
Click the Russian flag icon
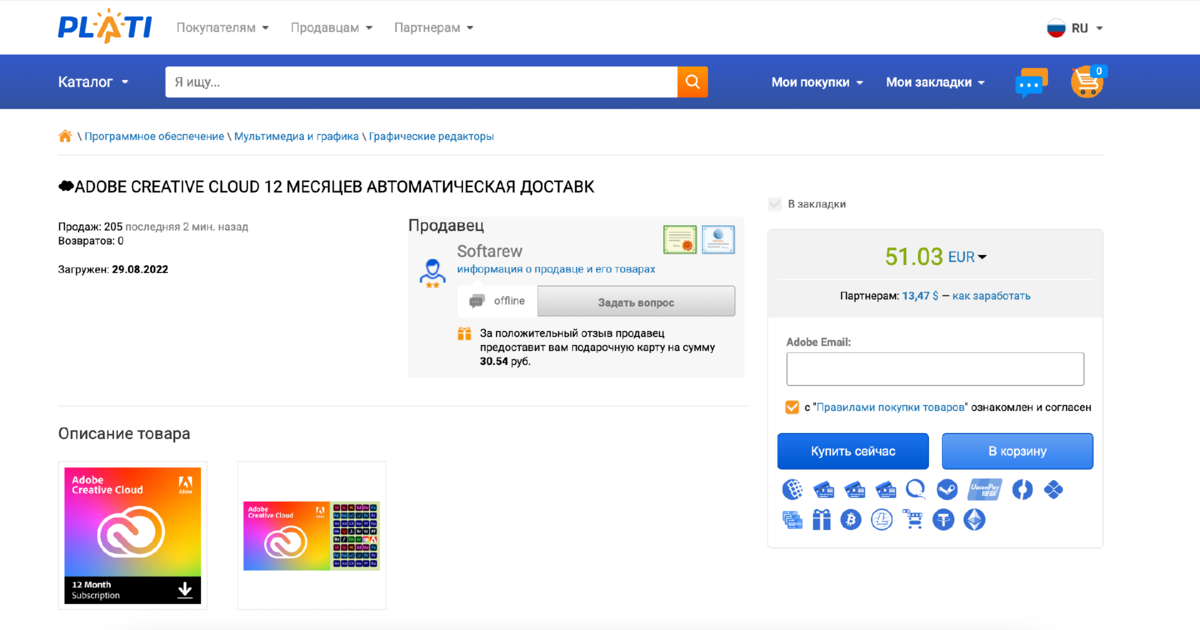click(1056, 28)
